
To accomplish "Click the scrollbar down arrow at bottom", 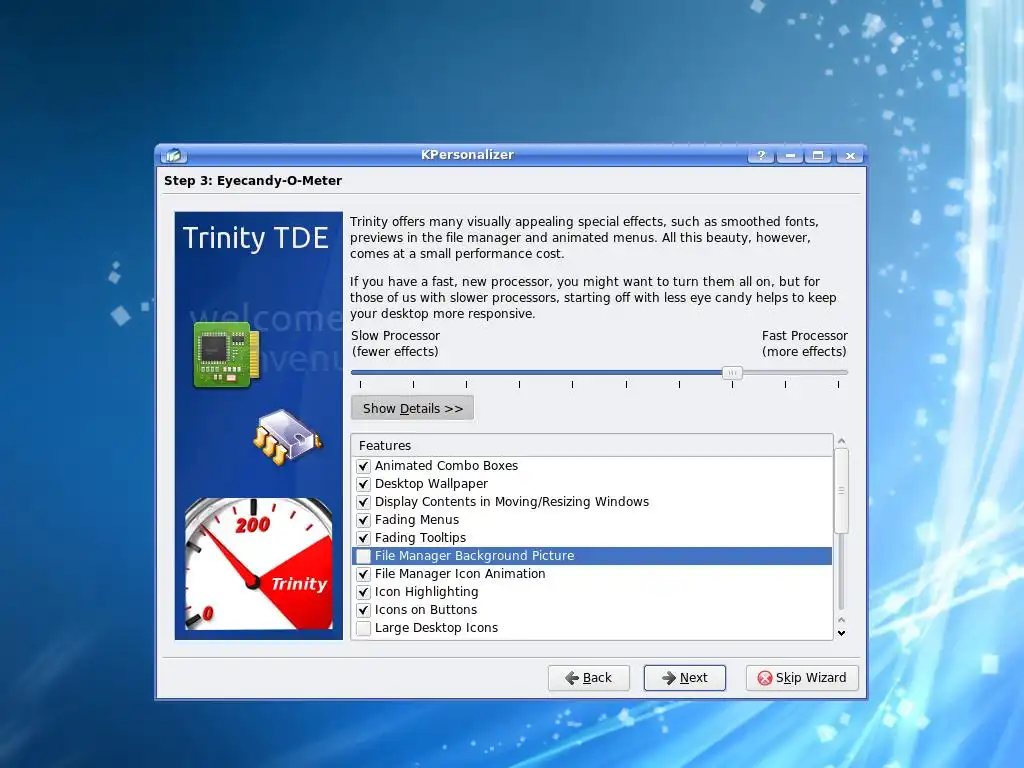I will click(841, 633).
